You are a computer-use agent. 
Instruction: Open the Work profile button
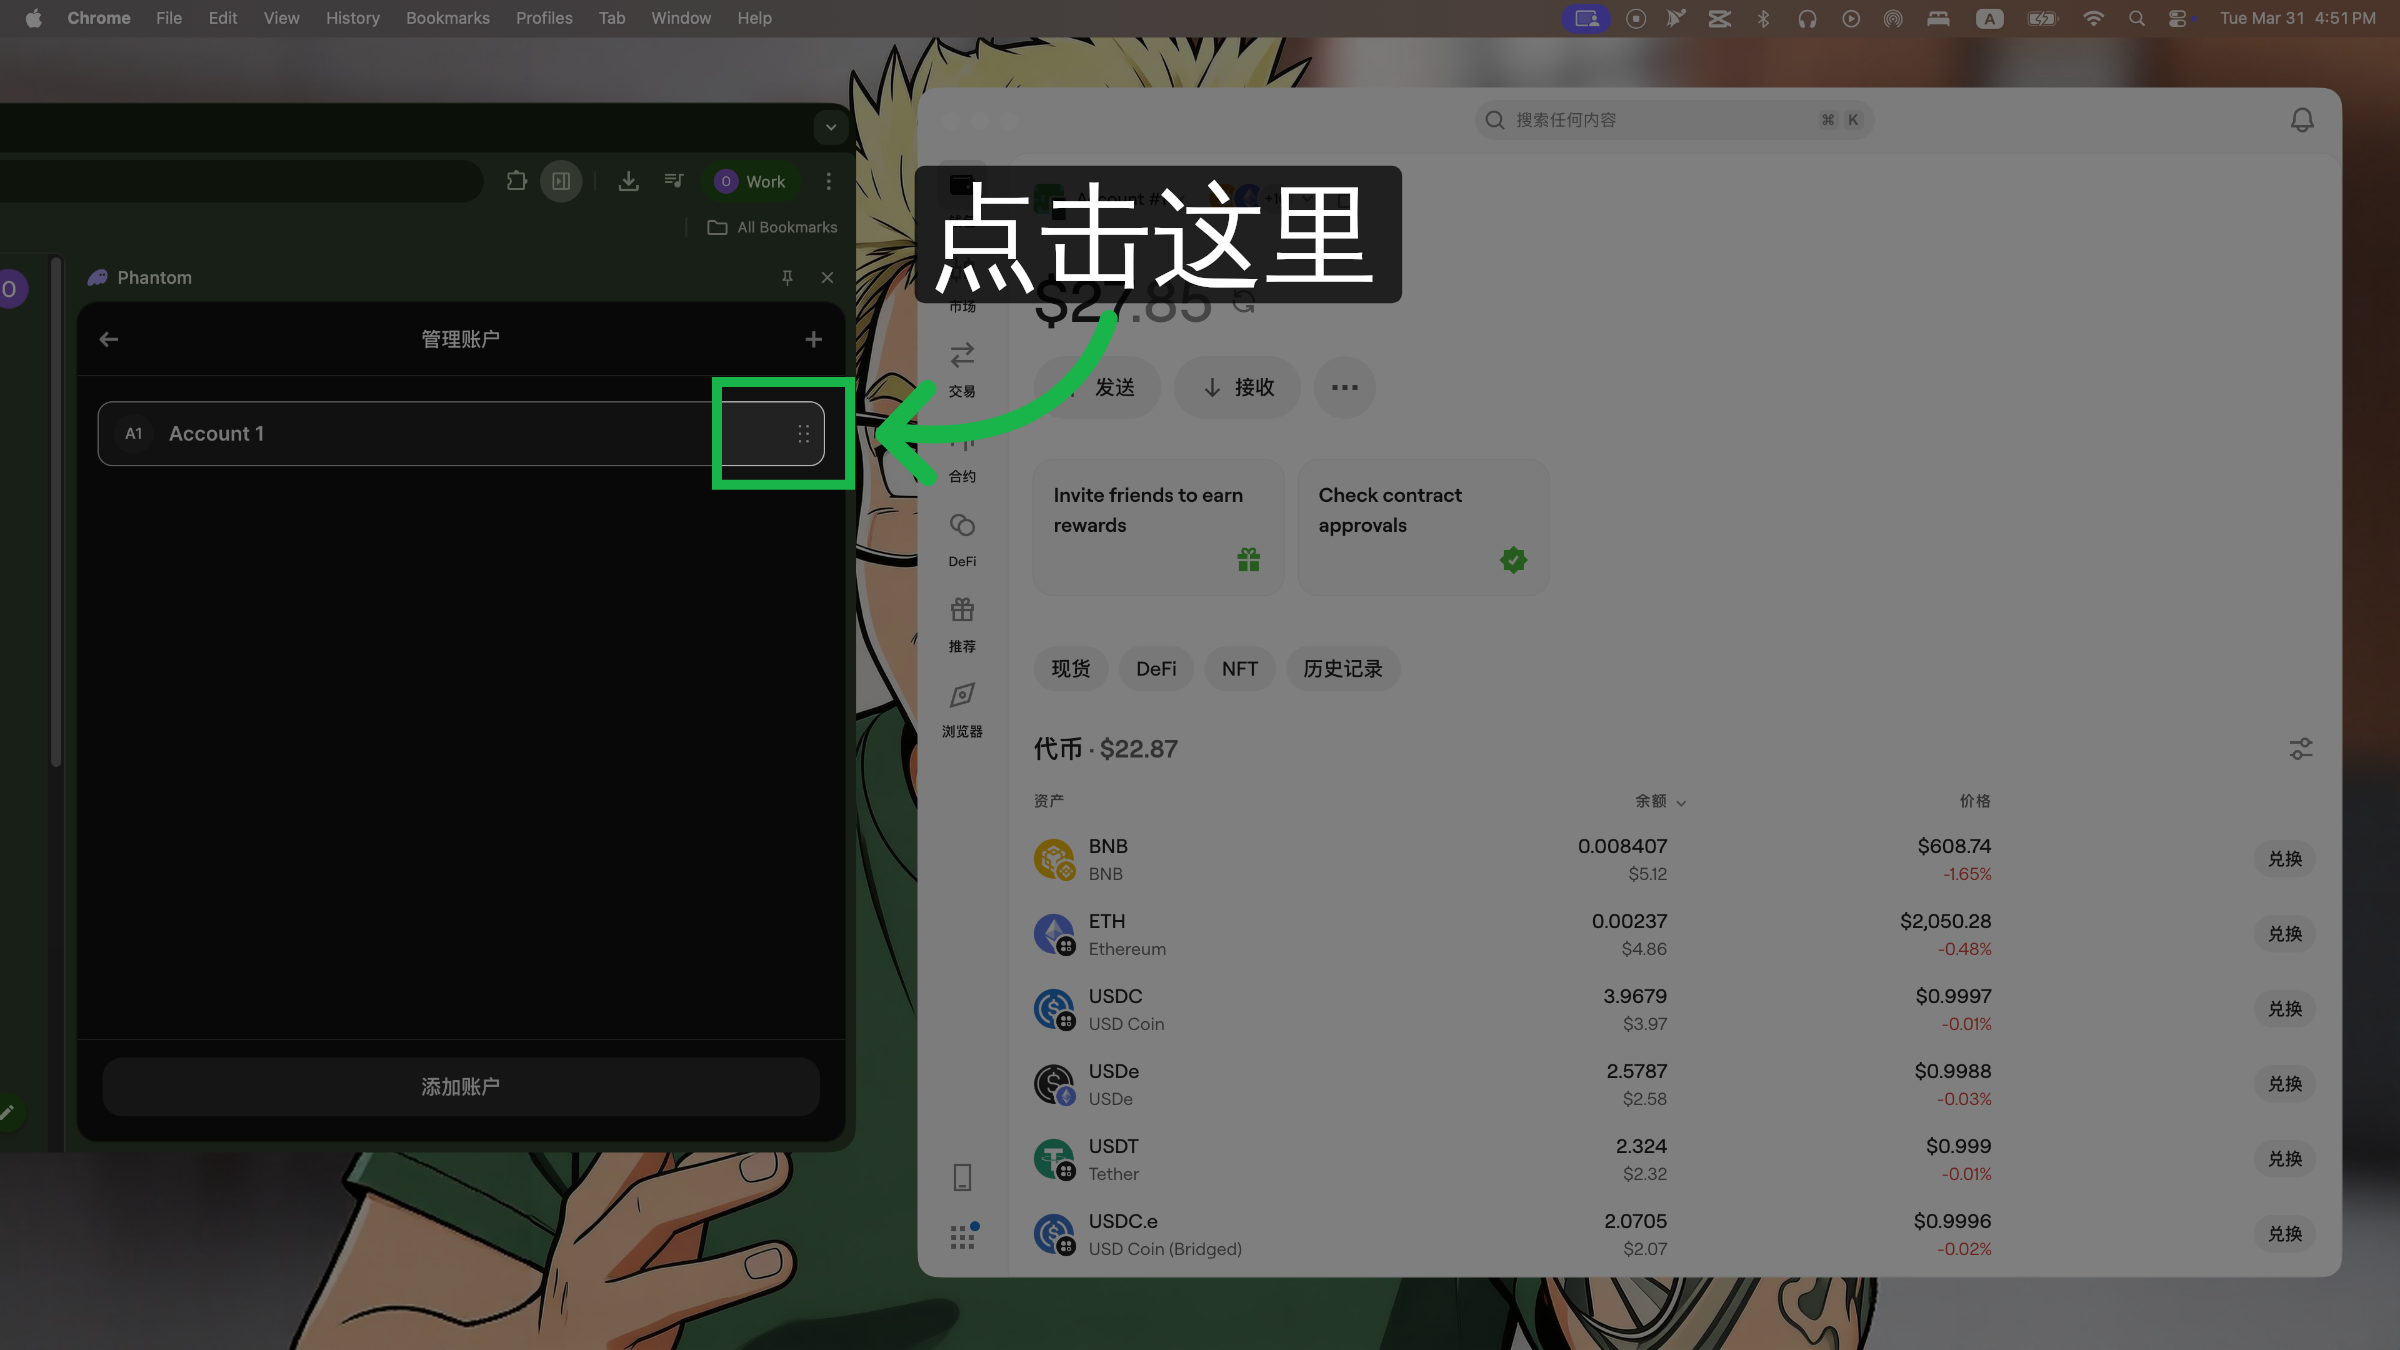(x=751, y=181)
